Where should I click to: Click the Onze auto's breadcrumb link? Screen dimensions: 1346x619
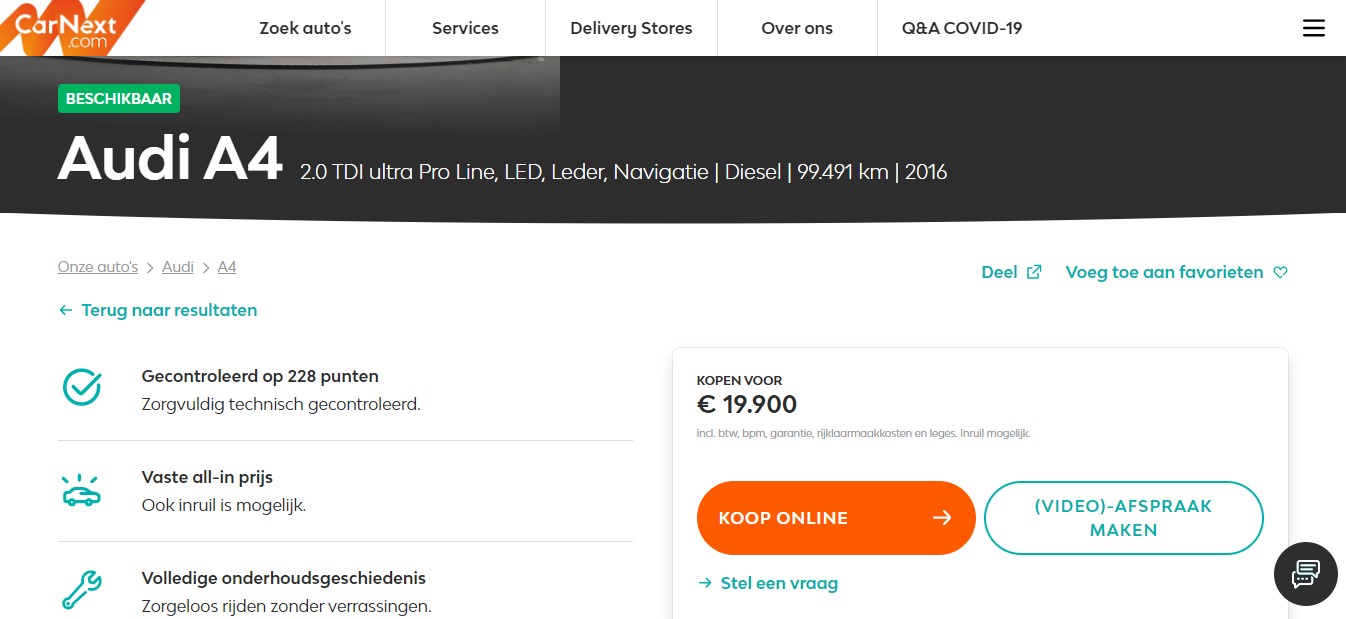(x=98, y=267)
